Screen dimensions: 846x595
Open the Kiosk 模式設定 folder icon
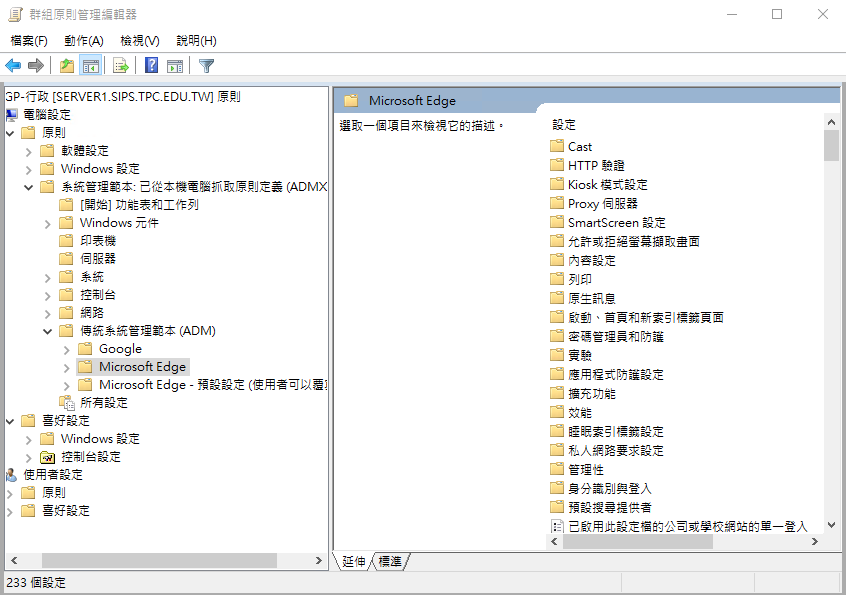point(557,184)
